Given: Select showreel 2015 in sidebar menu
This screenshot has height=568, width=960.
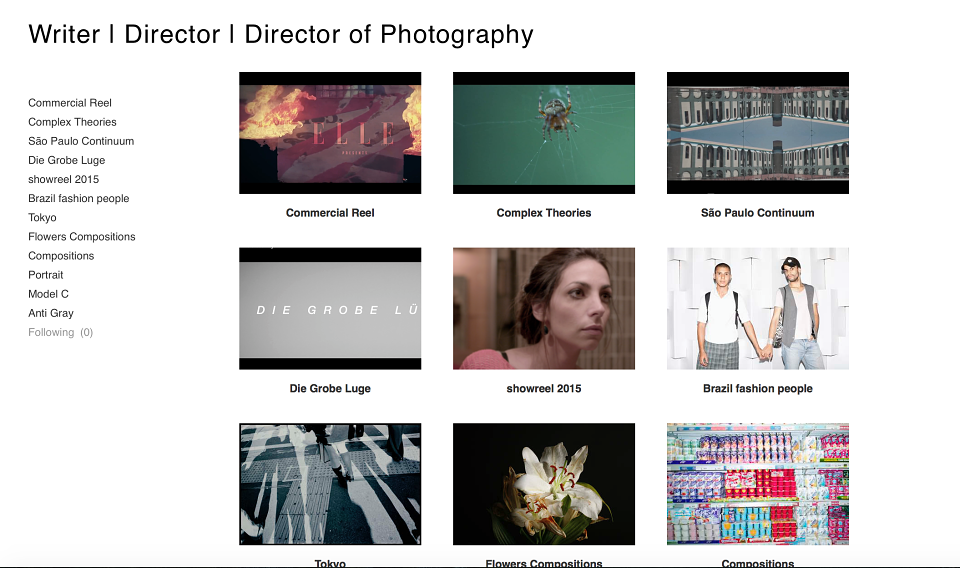Looking at the screenshot, I should (64, 179).
